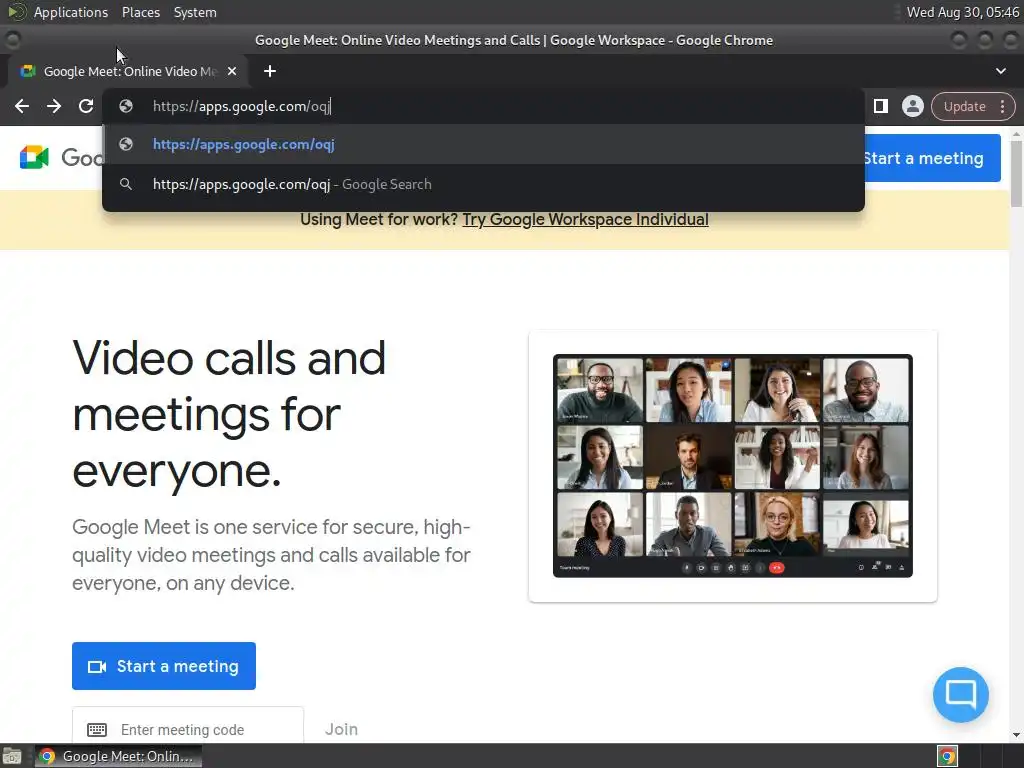Click the Google Meet logo icon
1024x768 pixels.
(34, 157)
